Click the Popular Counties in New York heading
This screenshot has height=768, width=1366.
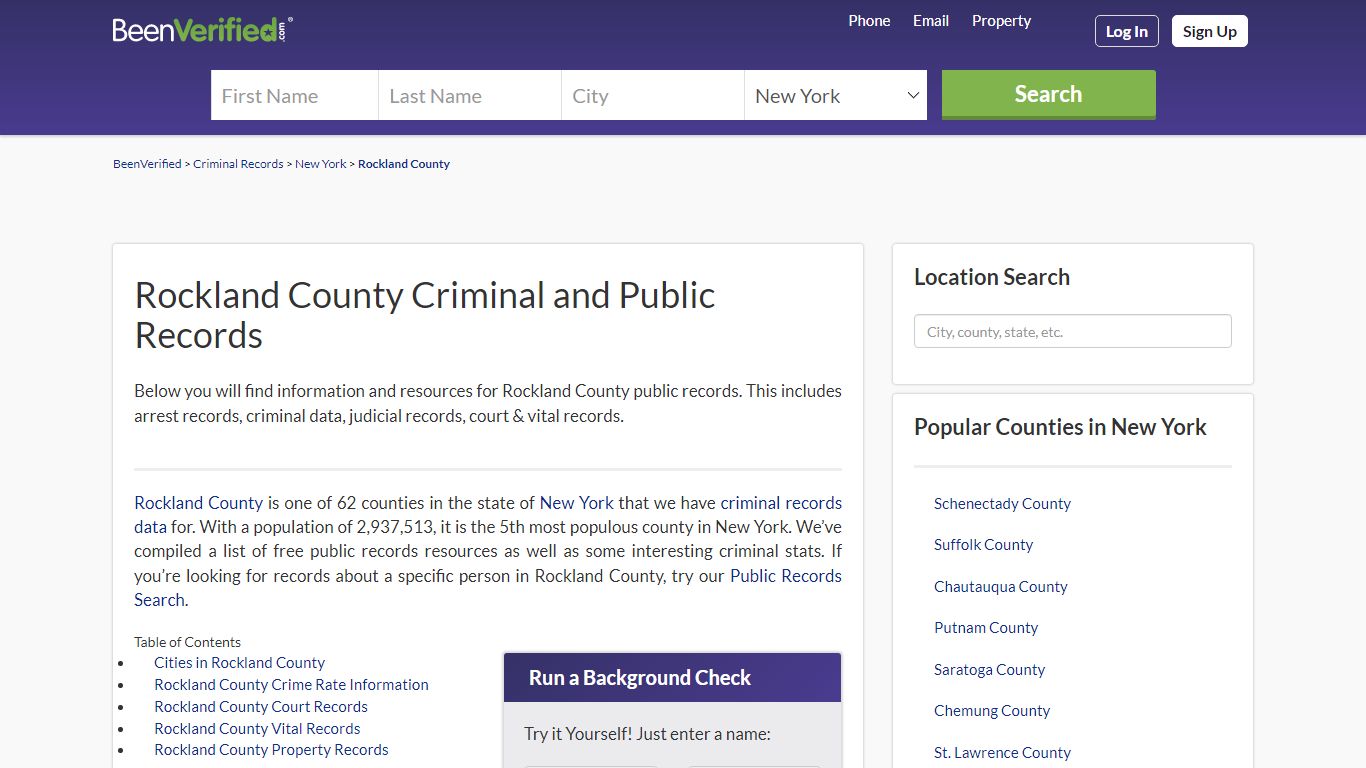pos(1060,427)
